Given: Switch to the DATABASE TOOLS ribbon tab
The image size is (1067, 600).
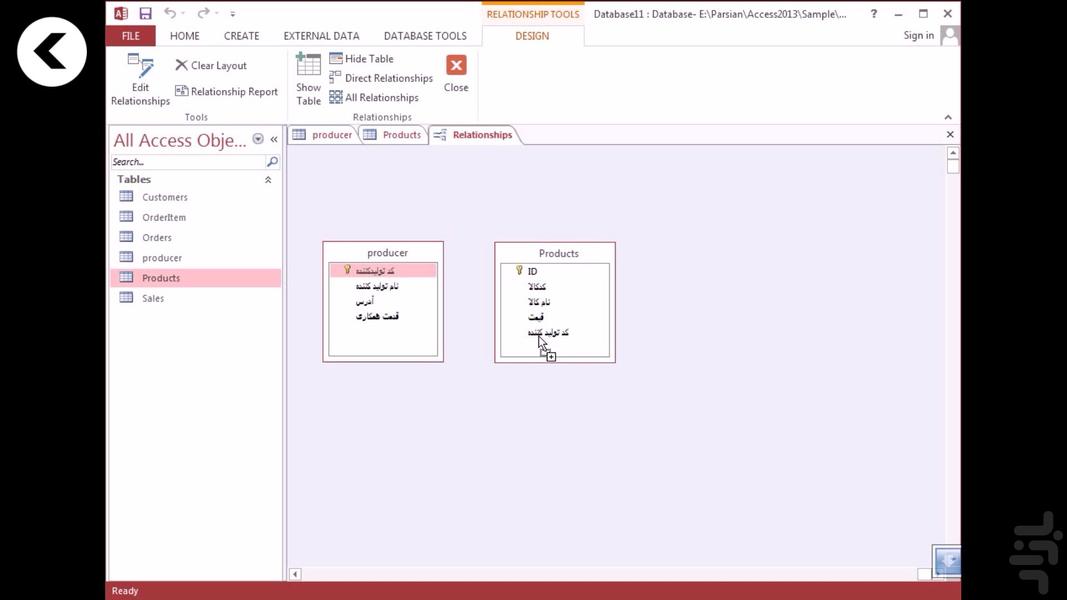Looking at the screenshot, I should 424,35.
